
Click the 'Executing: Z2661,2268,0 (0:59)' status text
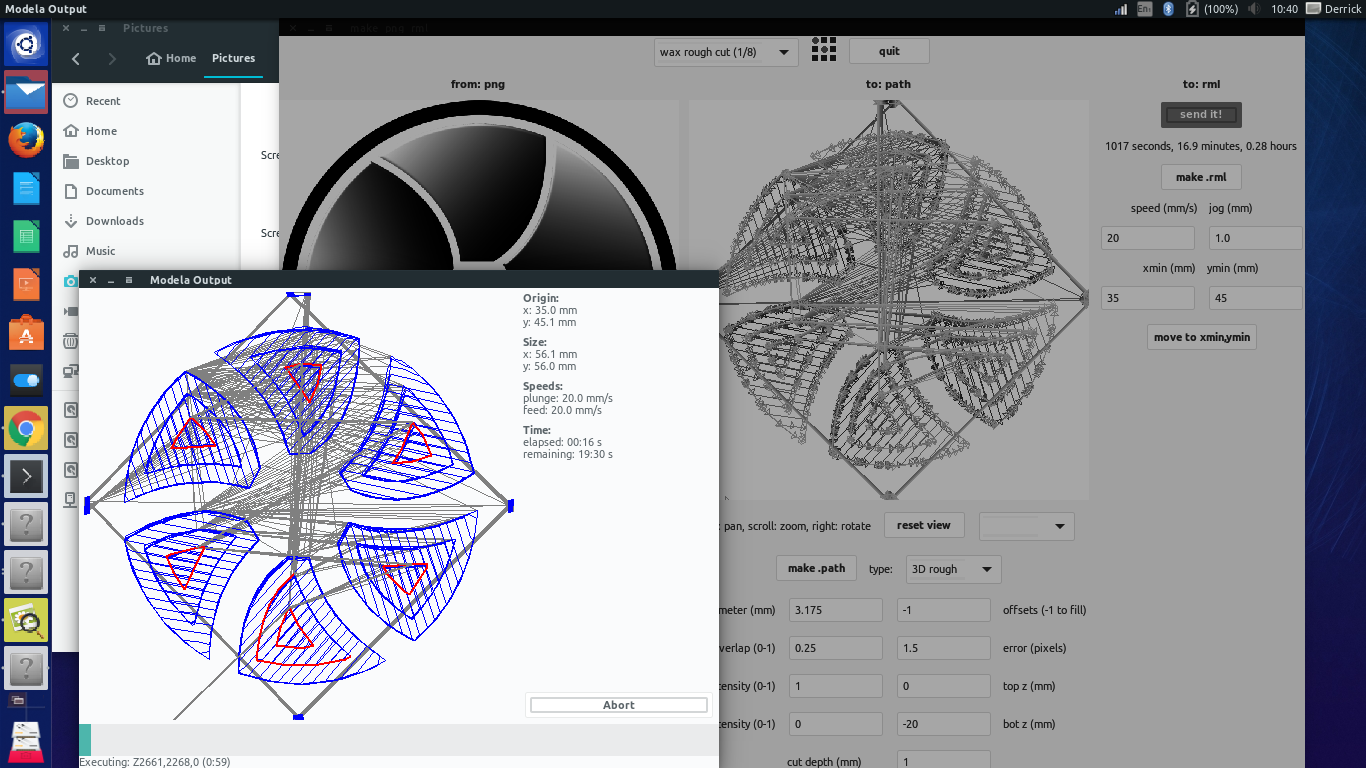click(x=154, y=762)
